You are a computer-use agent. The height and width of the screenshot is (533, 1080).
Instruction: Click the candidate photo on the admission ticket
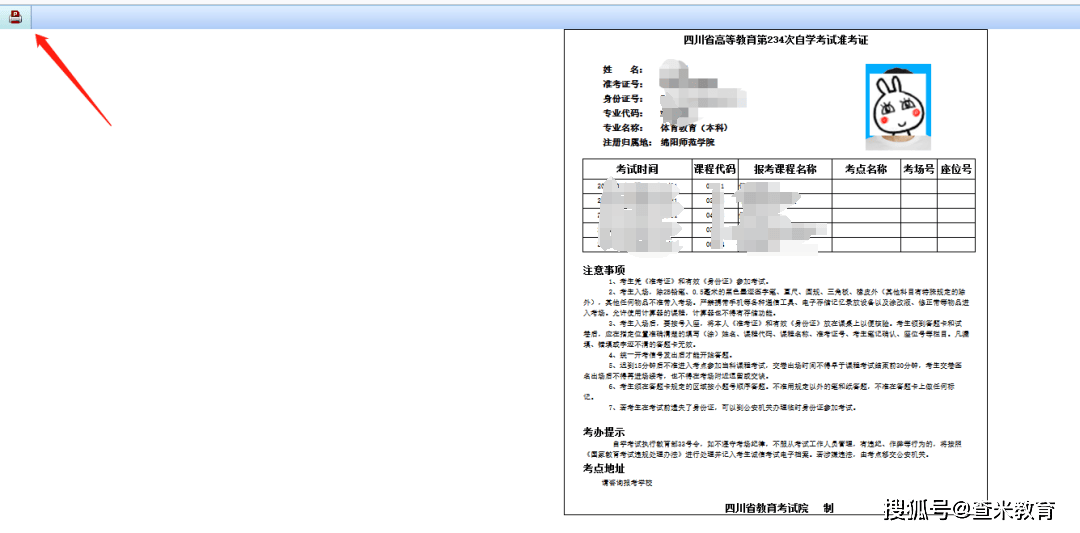[x=898, y=107]
